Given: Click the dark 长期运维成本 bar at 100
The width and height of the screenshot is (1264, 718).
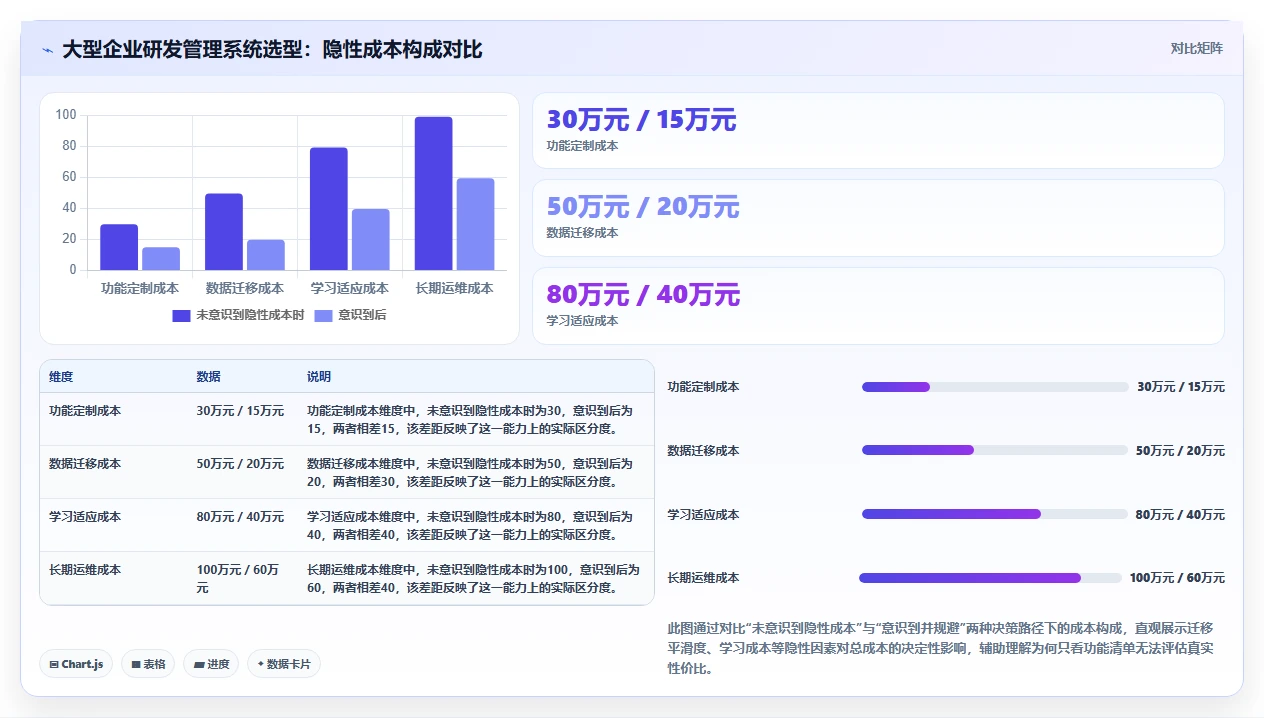Looking at the screenshot, I should tap(433, 193).
